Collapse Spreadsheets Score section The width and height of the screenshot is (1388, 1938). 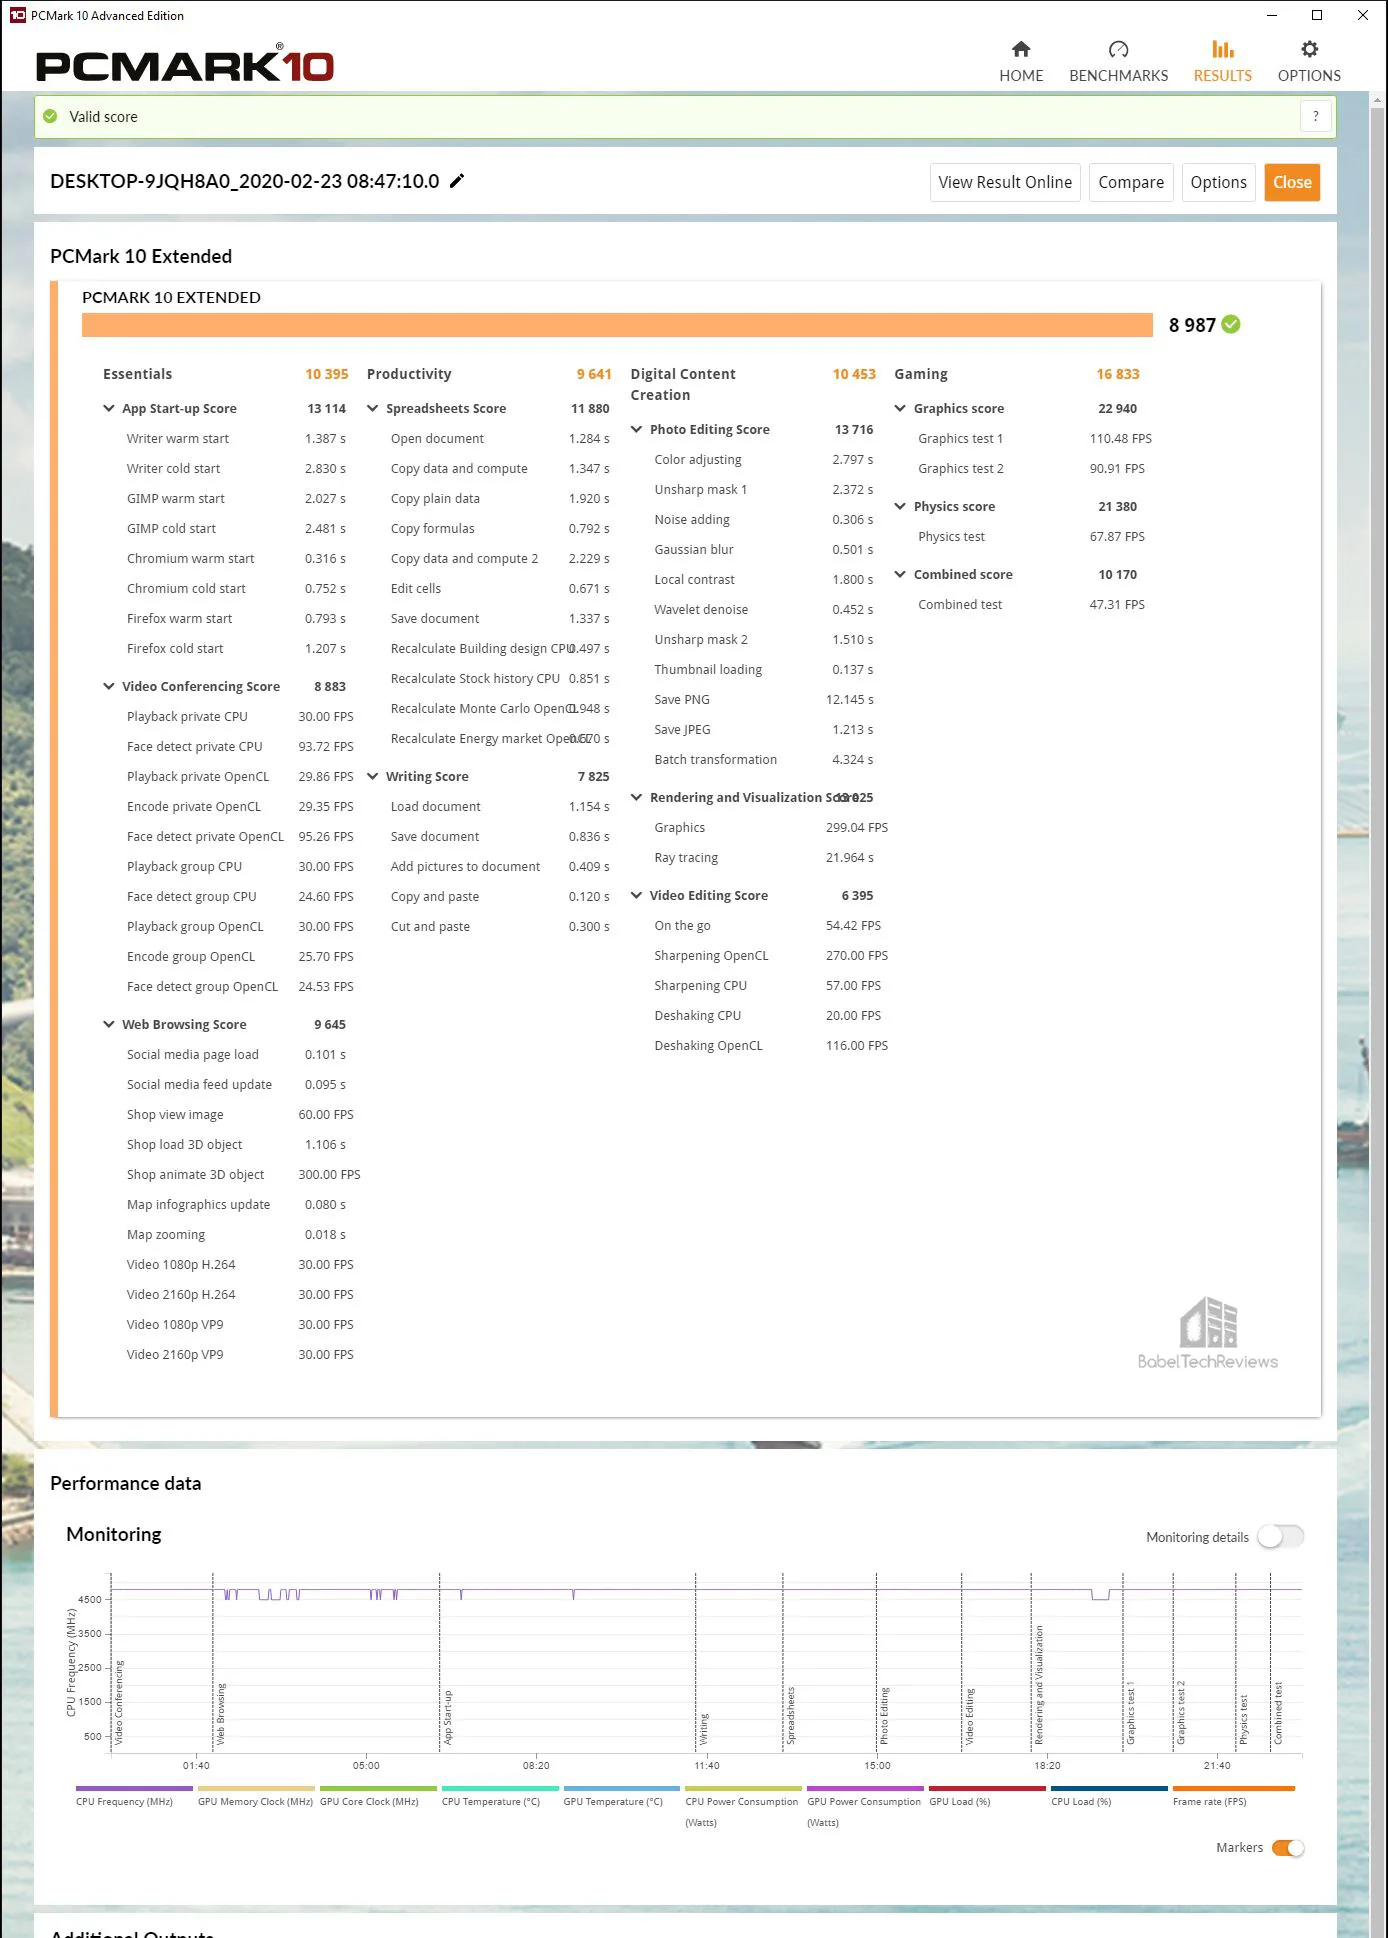click(372, 408)
